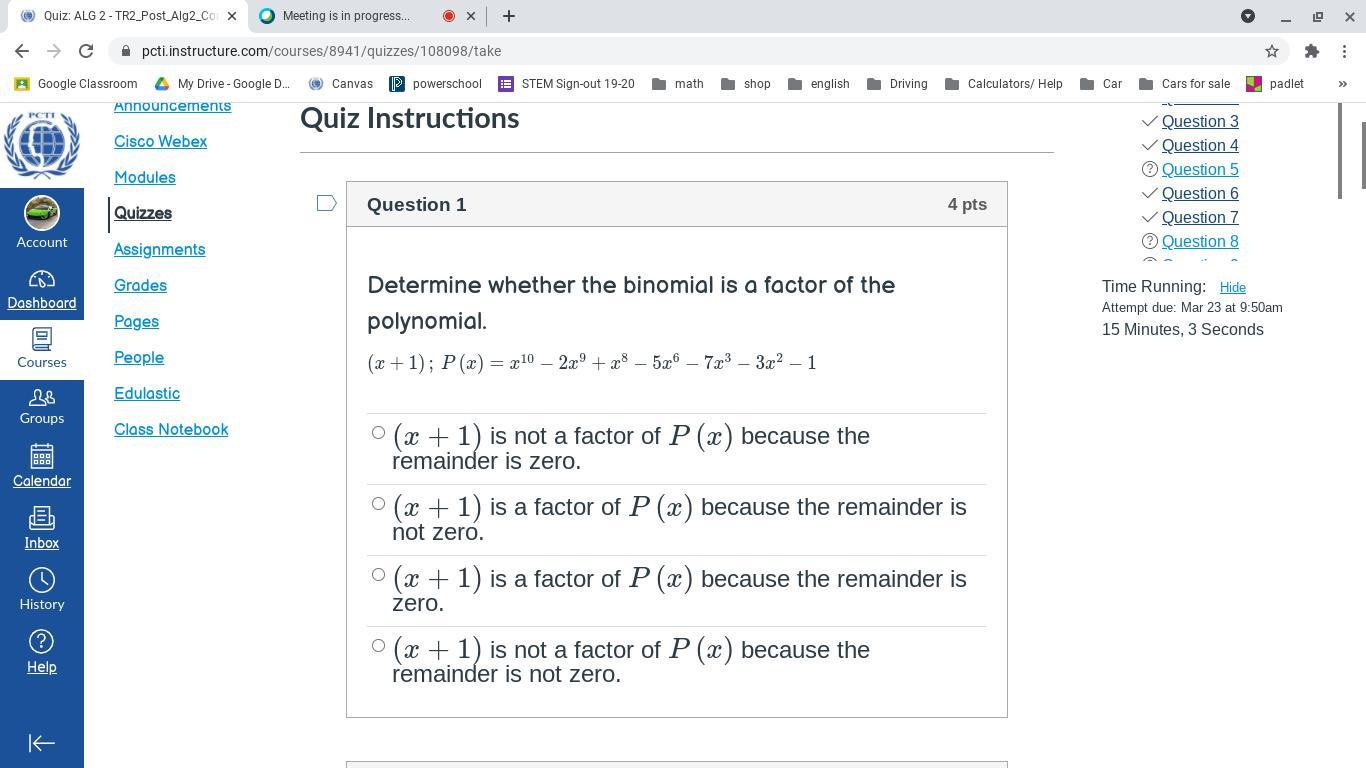Open Class Notebook in course navigation

click(171, 430)
